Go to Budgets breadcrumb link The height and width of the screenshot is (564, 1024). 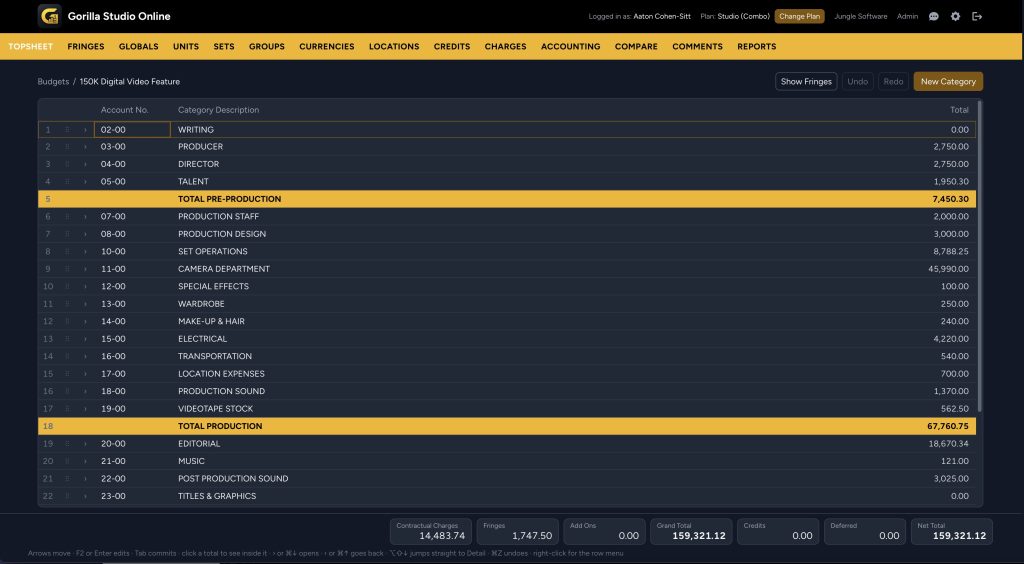point(53,82)
